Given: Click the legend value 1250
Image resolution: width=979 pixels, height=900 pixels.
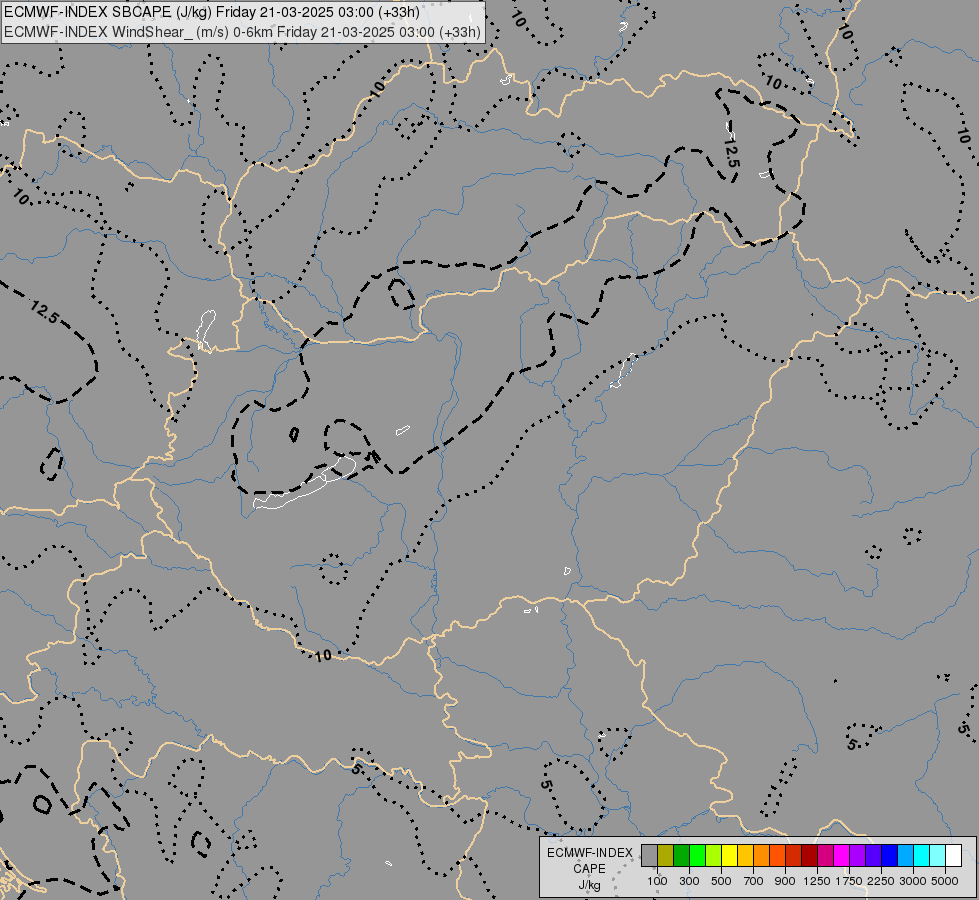Looking at the screenshot, I should point(817,881).
